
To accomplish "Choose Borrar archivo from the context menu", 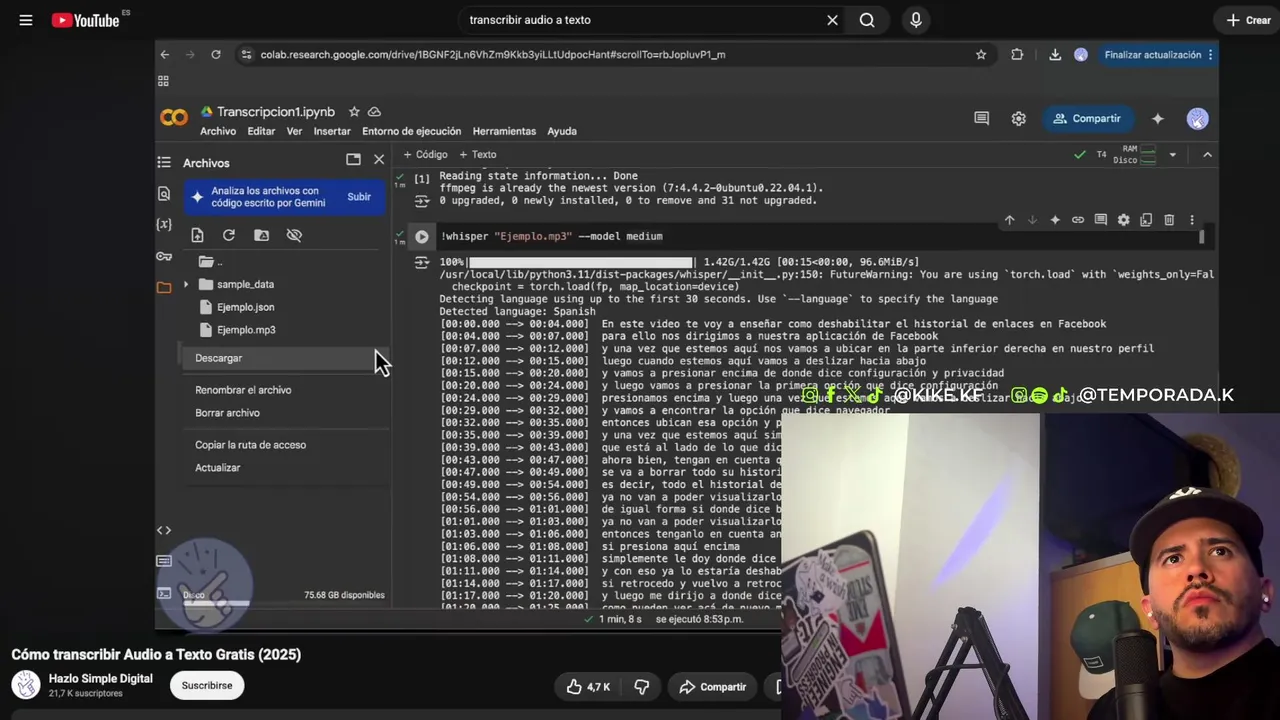I will (227, 413).
